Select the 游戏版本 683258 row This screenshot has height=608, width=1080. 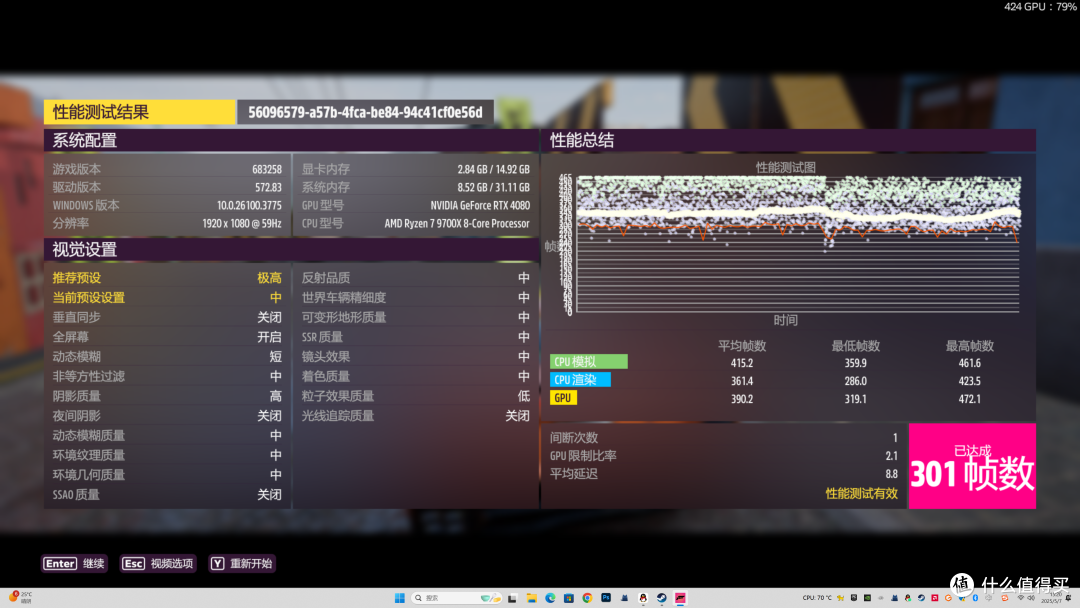click(x=167, y=169)
